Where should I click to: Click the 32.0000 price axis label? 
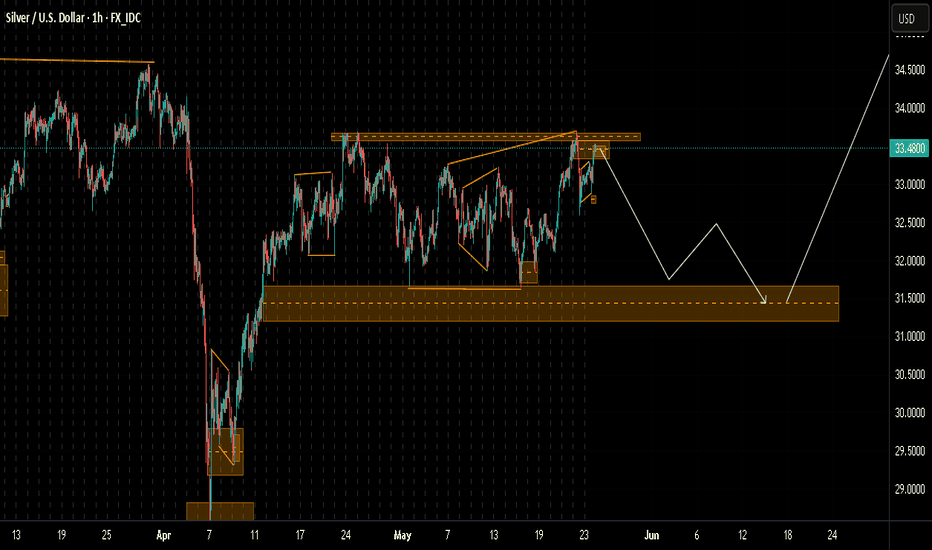click(x=909, y=260)
